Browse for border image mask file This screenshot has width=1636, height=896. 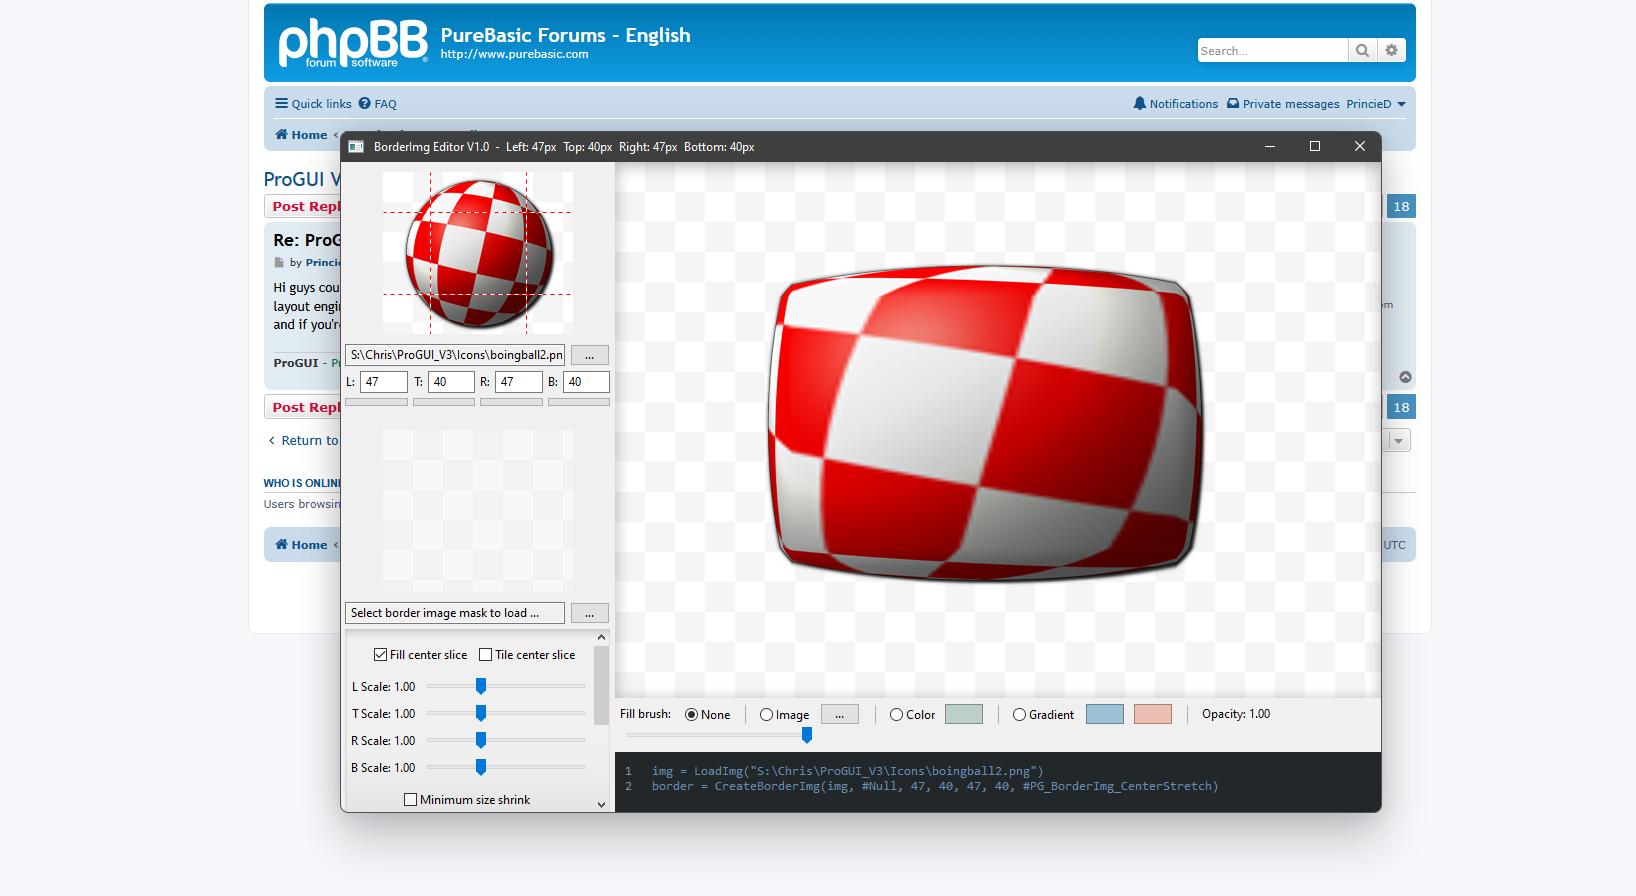click(x=589, y=614)
